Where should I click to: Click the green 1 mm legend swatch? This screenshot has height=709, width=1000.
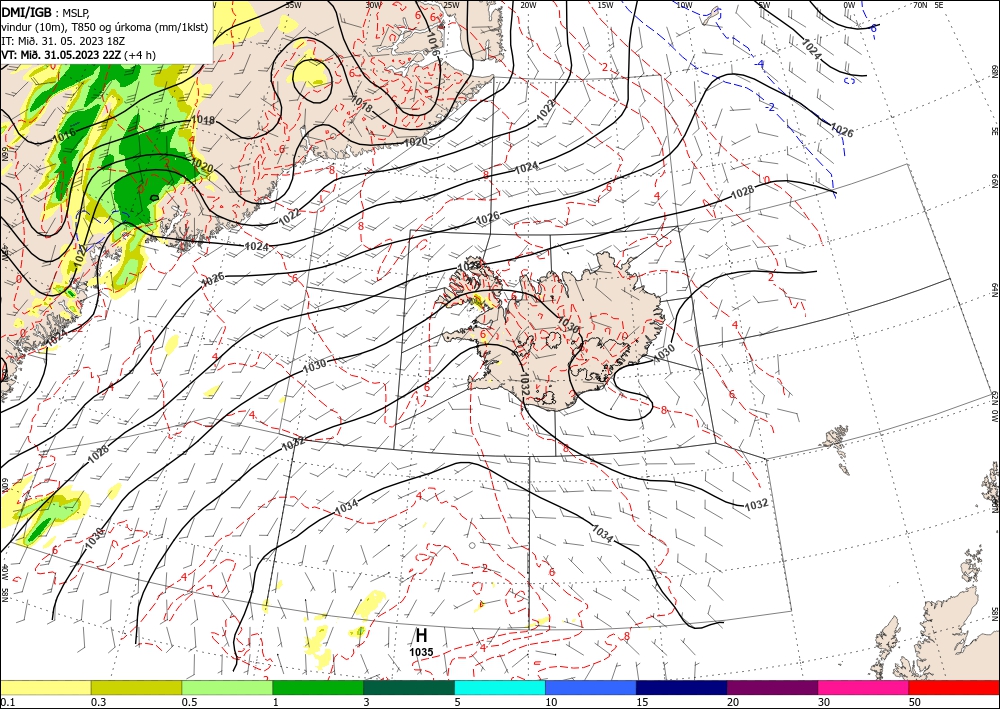coord(318,687)
